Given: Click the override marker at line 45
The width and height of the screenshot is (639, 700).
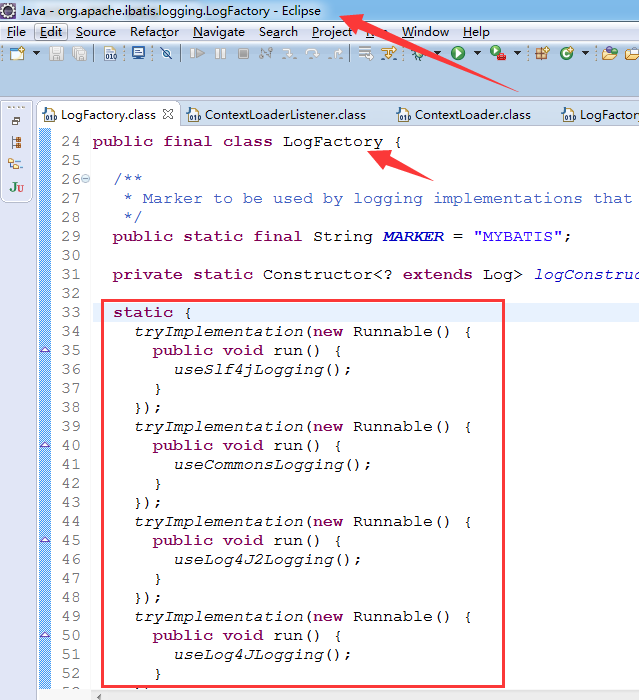Looking at the screenshot, I should (45, 540).
